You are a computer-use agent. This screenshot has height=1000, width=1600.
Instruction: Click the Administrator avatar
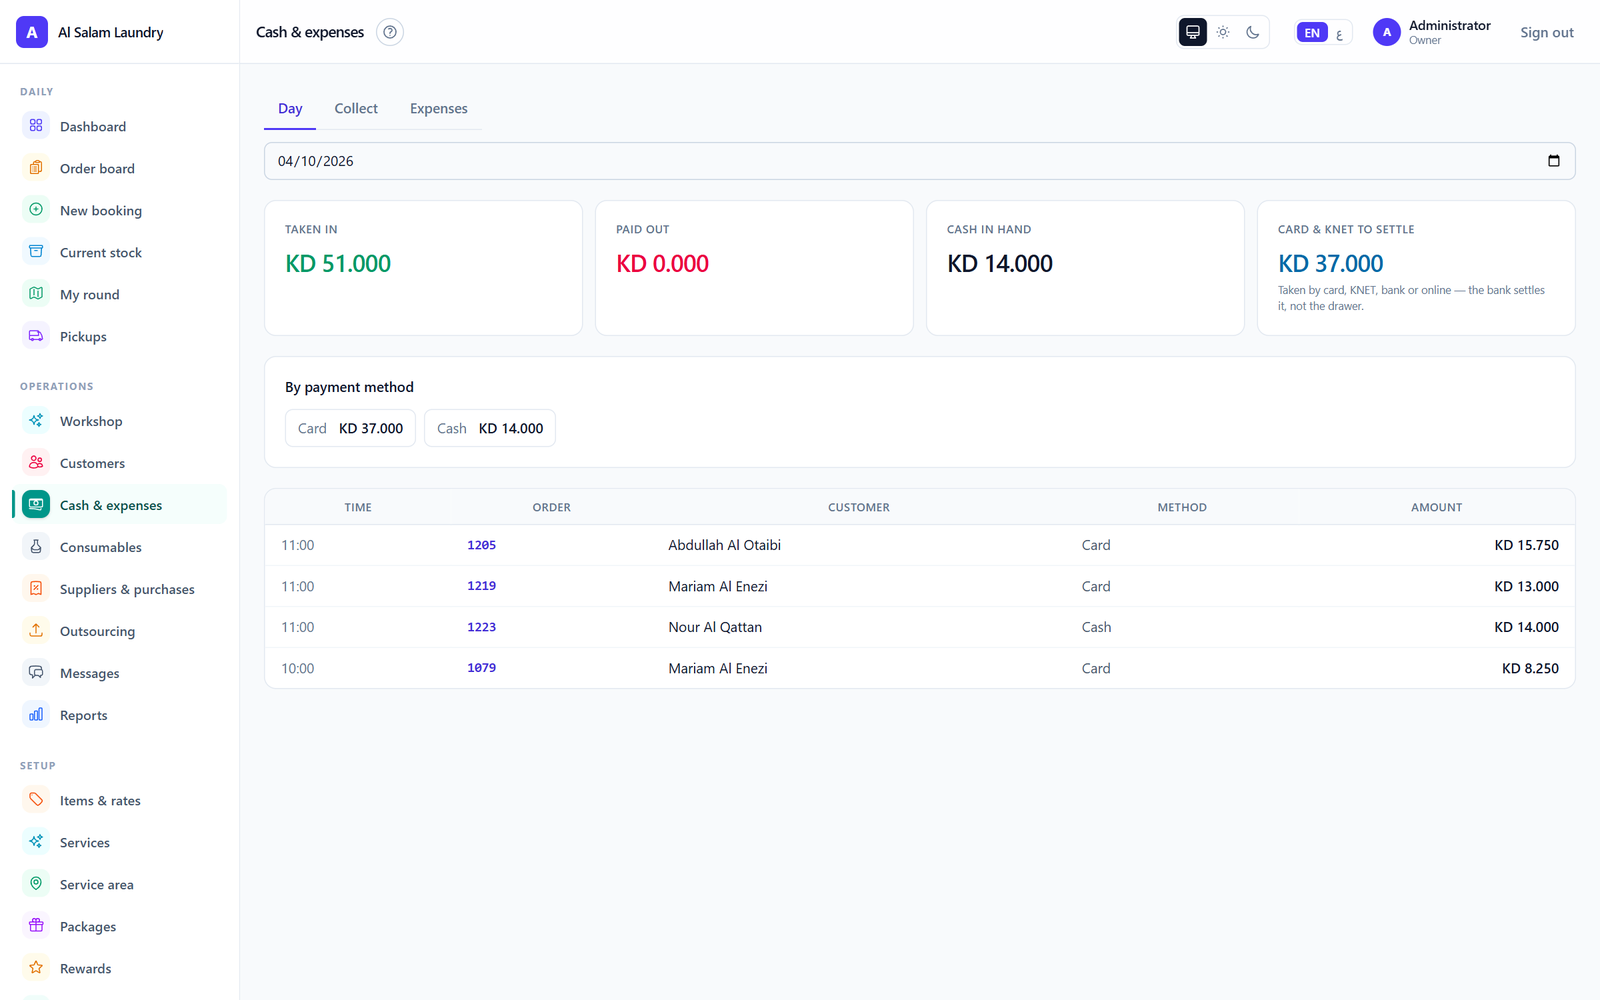pos(1387,32)
